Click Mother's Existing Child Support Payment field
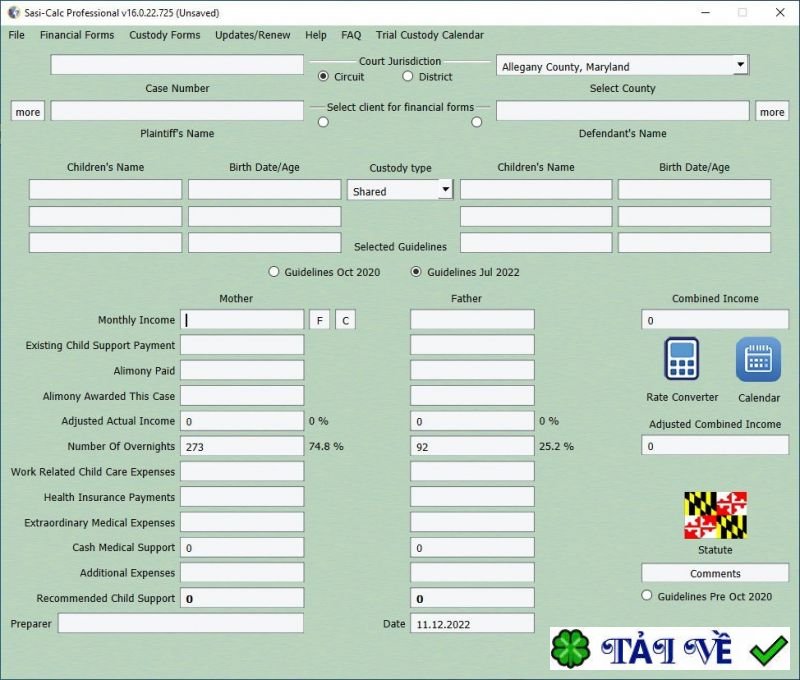This screenshot has width=800, height=680. pyautogui.click(x=242, y=345)
